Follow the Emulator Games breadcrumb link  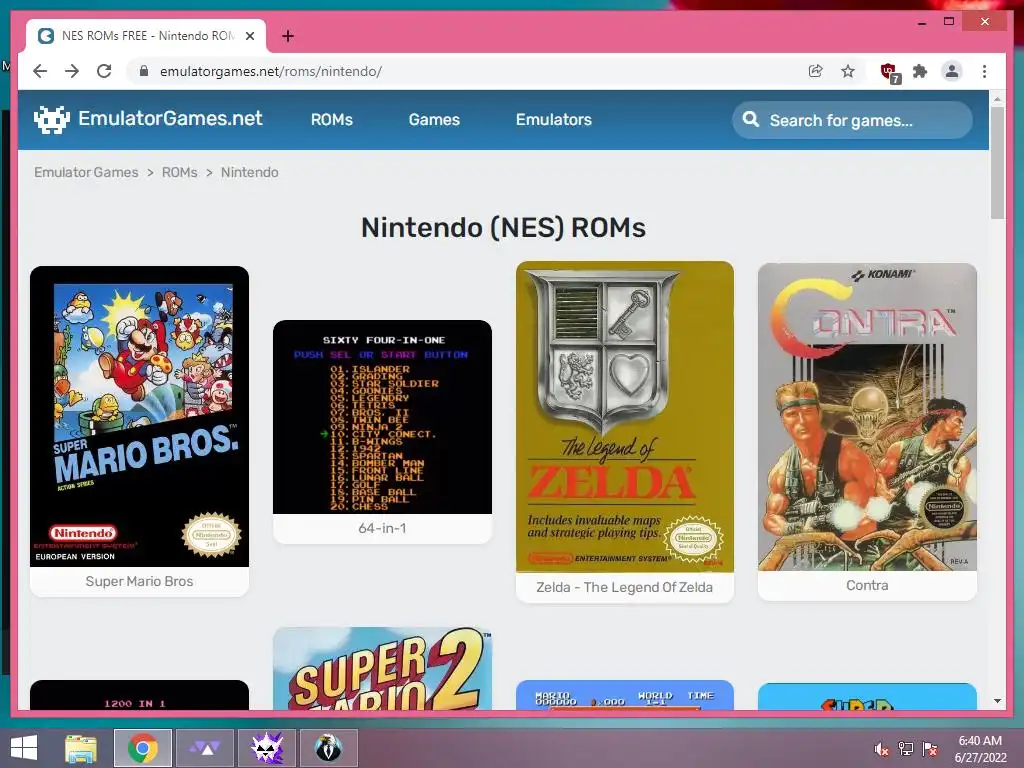pyautogui.click(x=86, y=172)
